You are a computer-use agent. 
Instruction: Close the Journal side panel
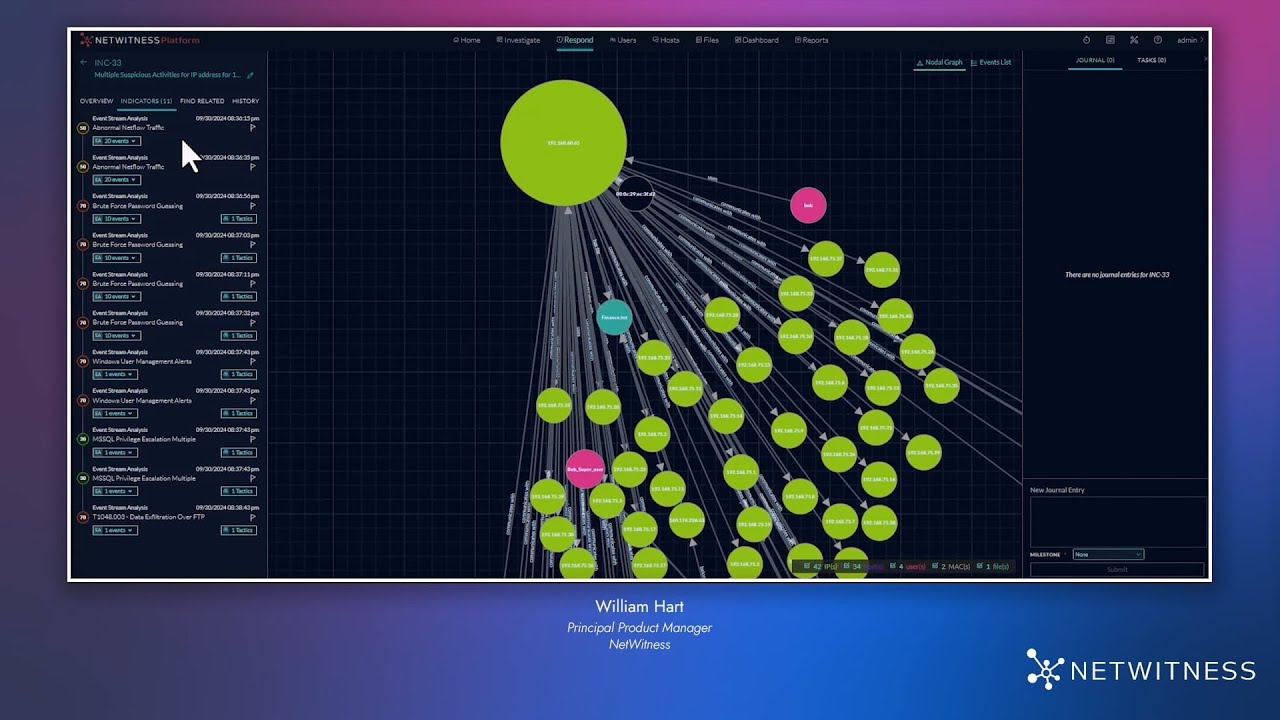pos(1205,60)
